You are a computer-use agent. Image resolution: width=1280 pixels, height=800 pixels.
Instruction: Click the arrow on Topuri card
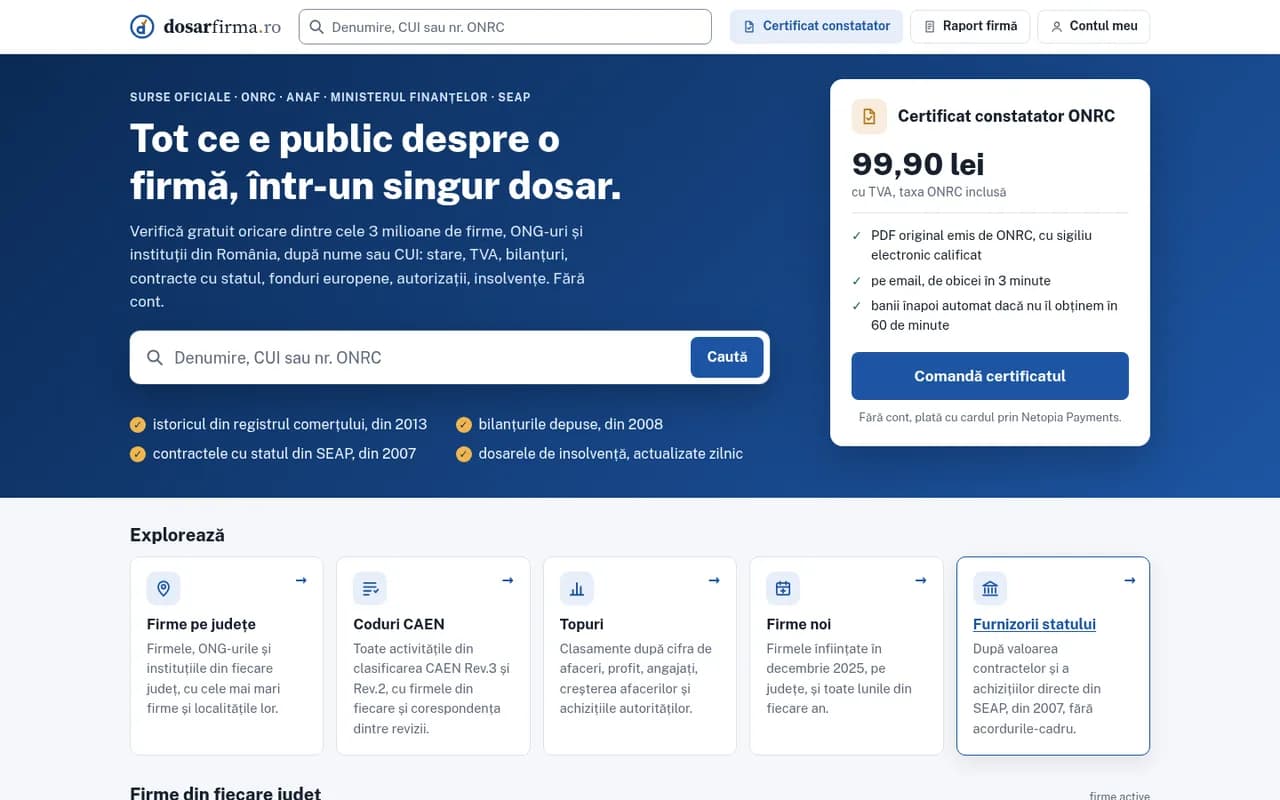(714, 580)
